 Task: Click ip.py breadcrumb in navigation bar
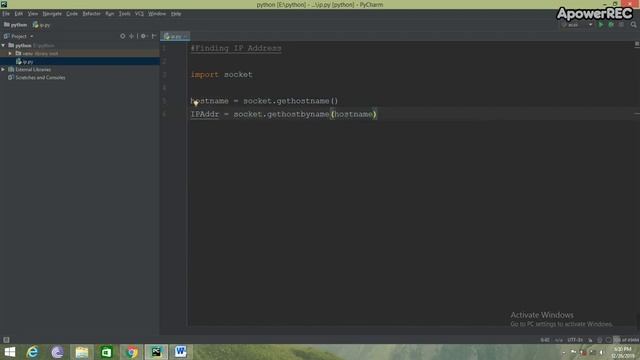[41, 25]
